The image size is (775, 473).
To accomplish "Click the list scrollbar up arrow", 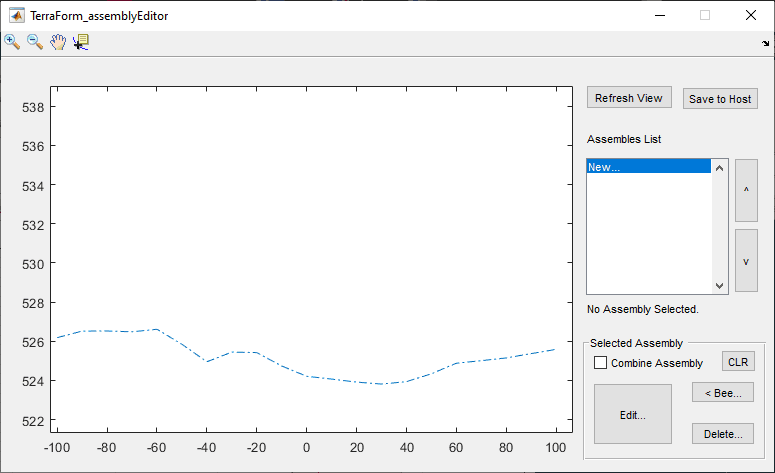I will point(719,168).
